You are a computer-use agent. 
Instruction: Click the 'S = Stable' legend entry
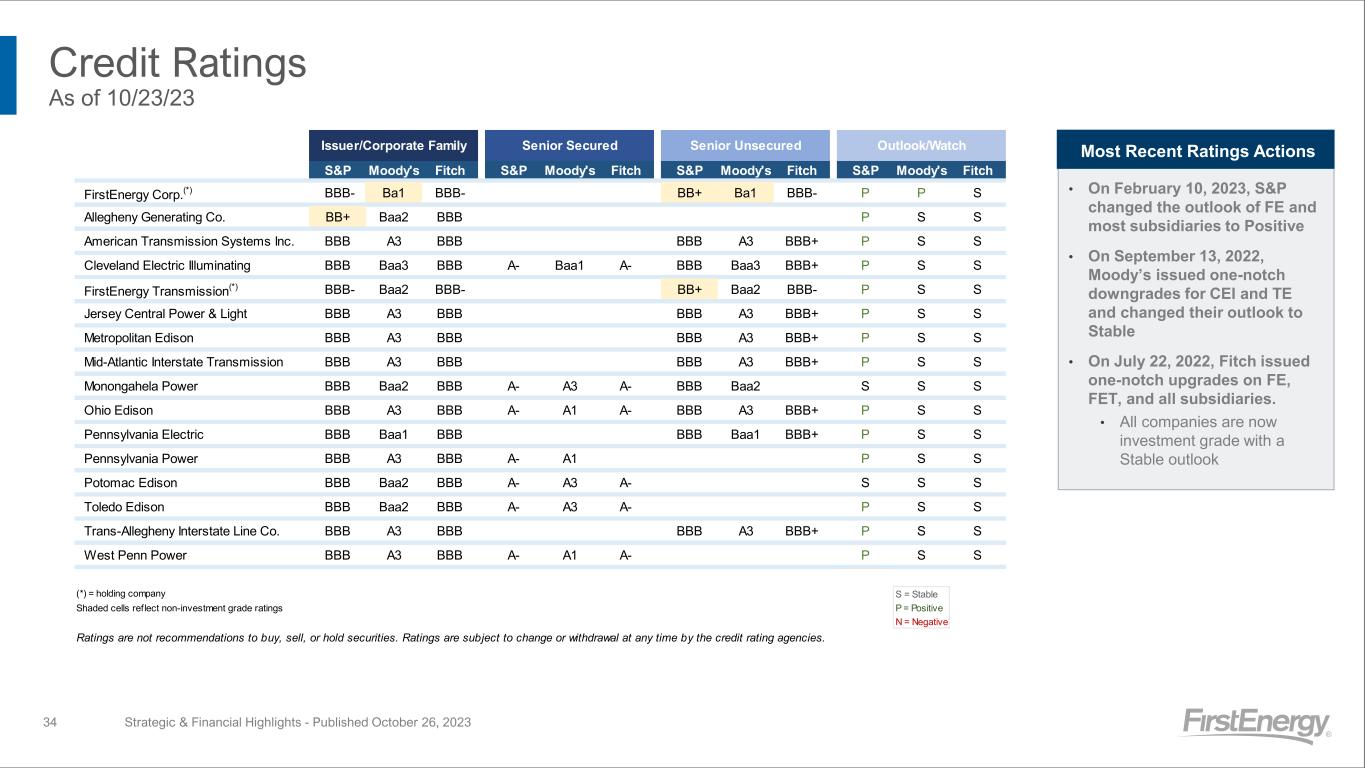click(916, 594)
